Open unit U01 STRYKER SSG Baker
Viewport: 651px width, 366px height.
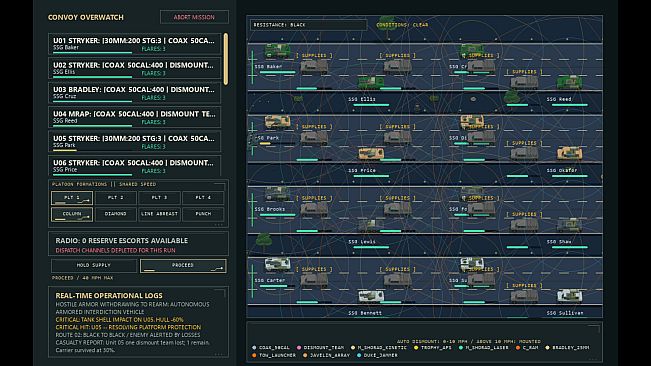[135, 44]
